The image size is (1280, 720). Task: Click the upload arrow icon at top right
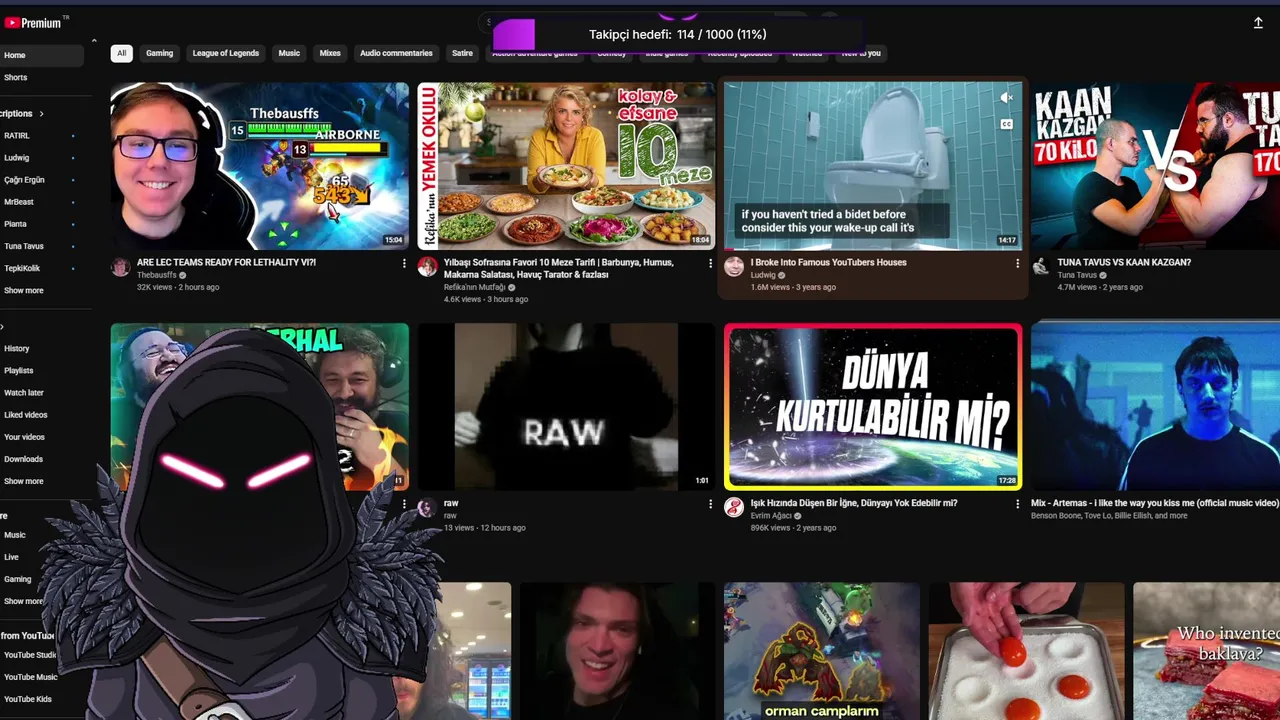click(x=1258, y=22)
